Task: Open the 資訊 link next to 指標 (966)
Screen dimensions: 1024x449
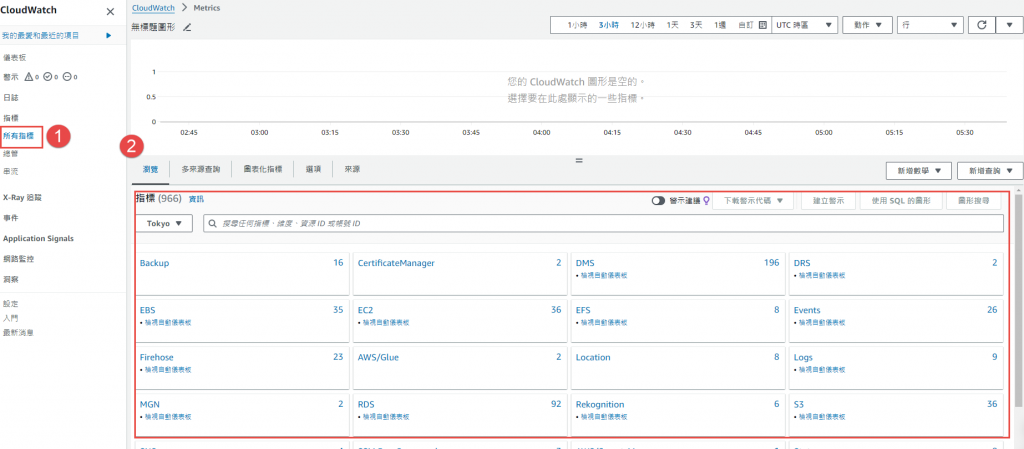Action: click(x=196, y=198)
